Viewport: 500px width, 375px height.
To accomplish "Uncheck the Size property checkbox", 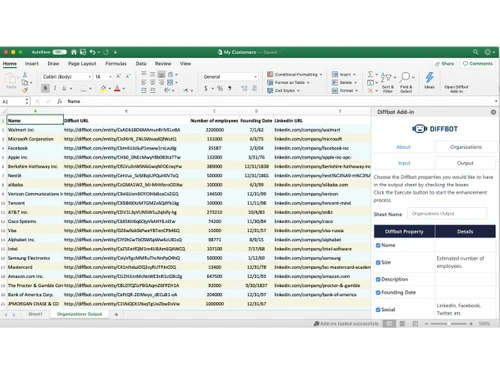I will tap(378, 263).
